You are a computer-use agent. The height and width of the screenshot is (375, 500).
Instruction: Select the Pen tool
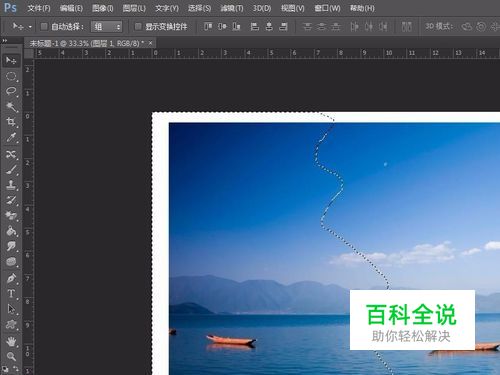(x=11, y=278)
